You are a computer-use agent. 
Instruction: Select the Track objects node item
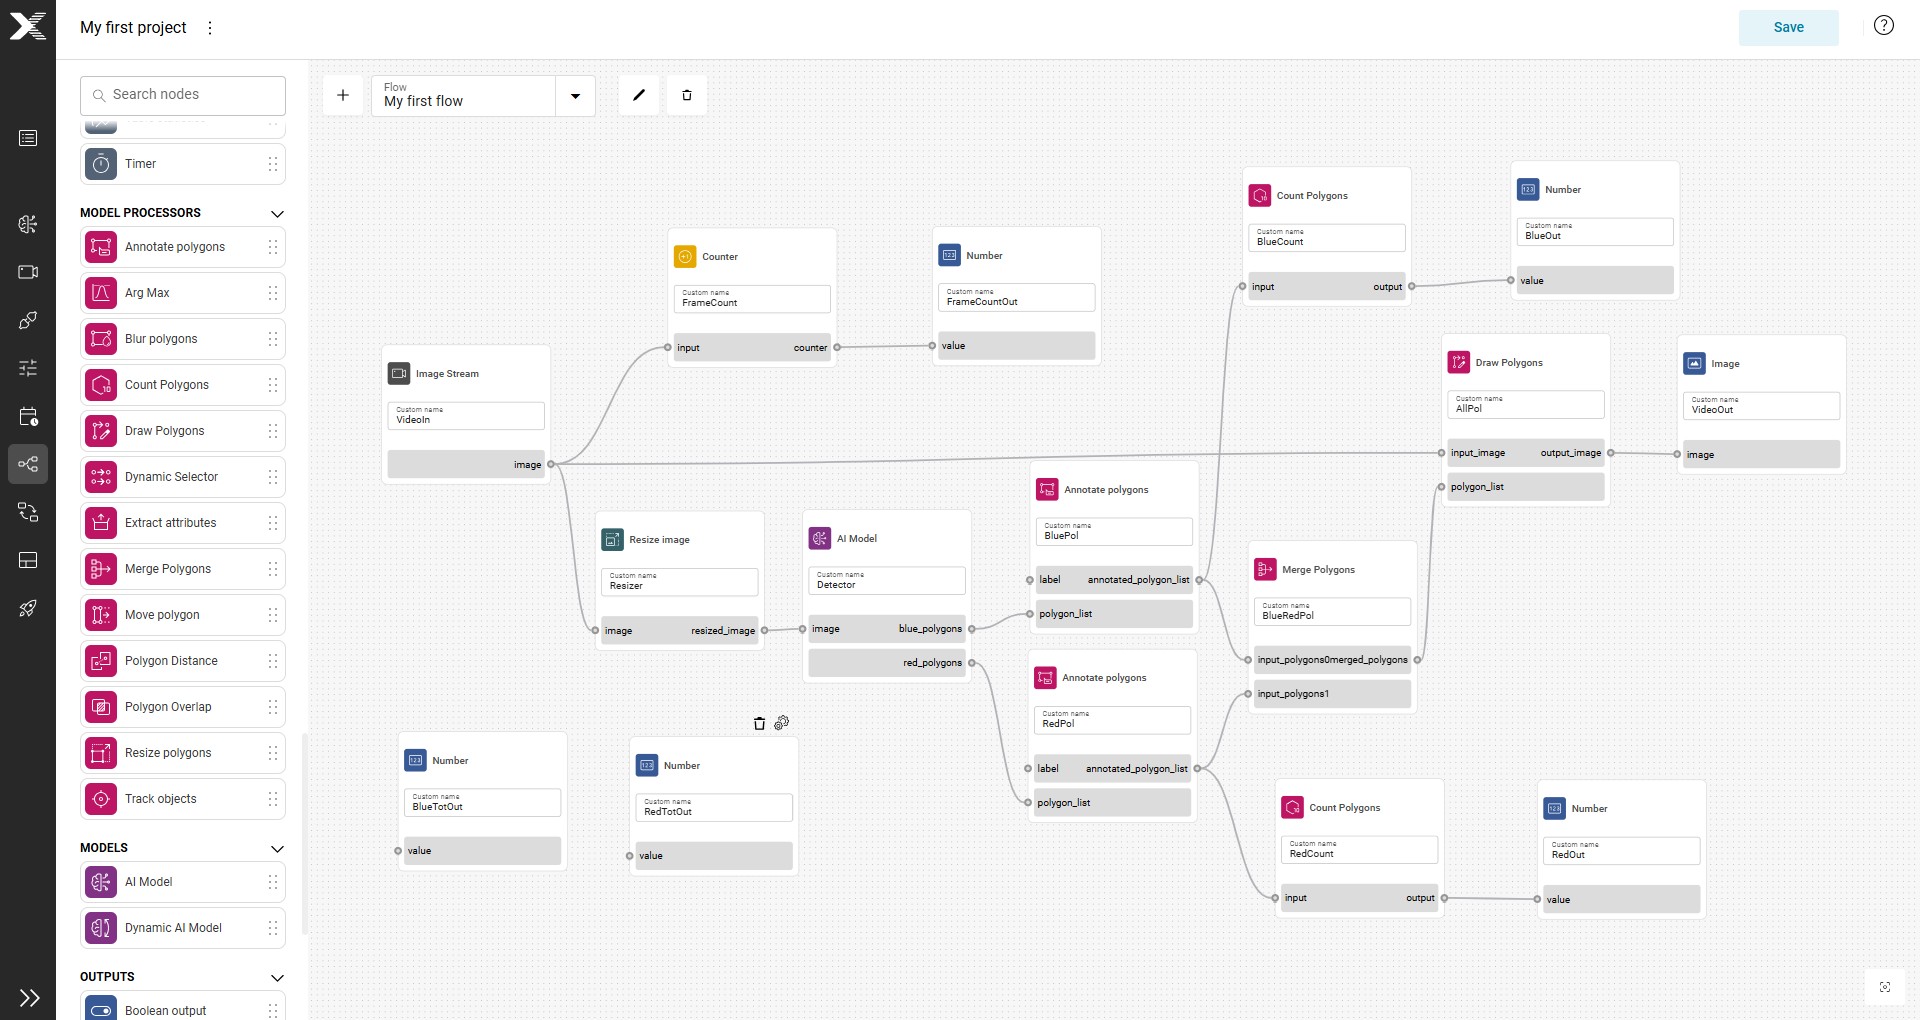point(183,799)
